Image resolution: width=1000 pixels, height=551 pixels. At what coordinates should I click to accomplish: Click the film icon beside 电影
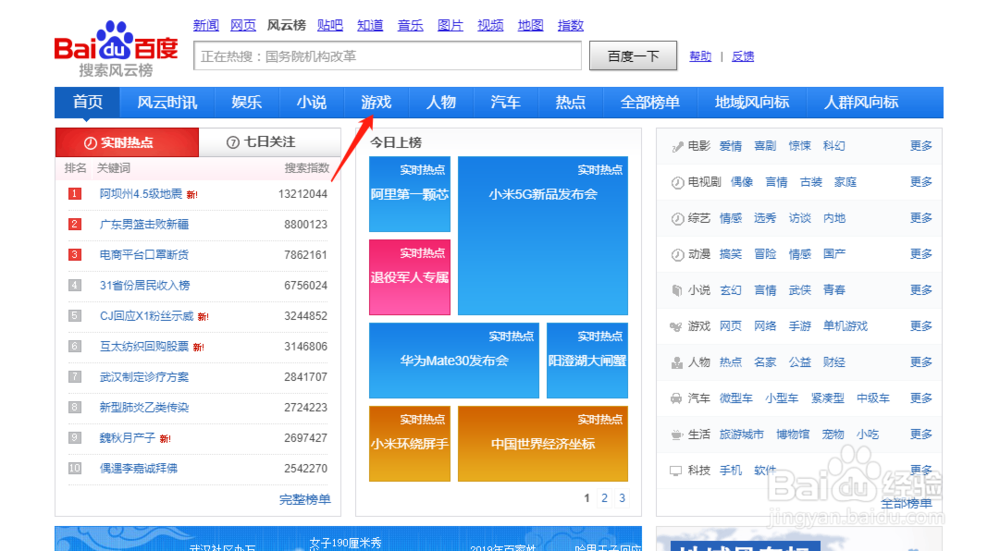[x=677, y=147]
